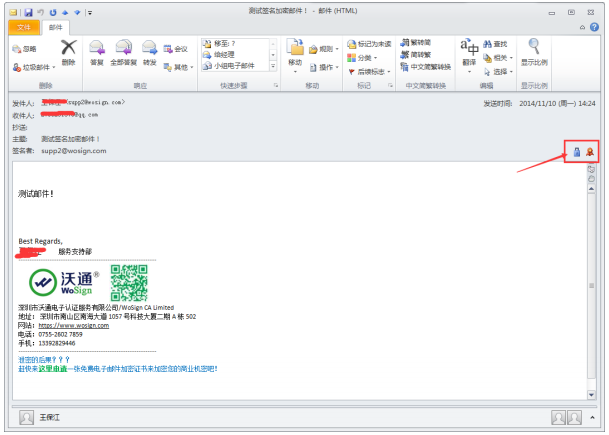Click the Reply (答复) icon

point(97,51)
